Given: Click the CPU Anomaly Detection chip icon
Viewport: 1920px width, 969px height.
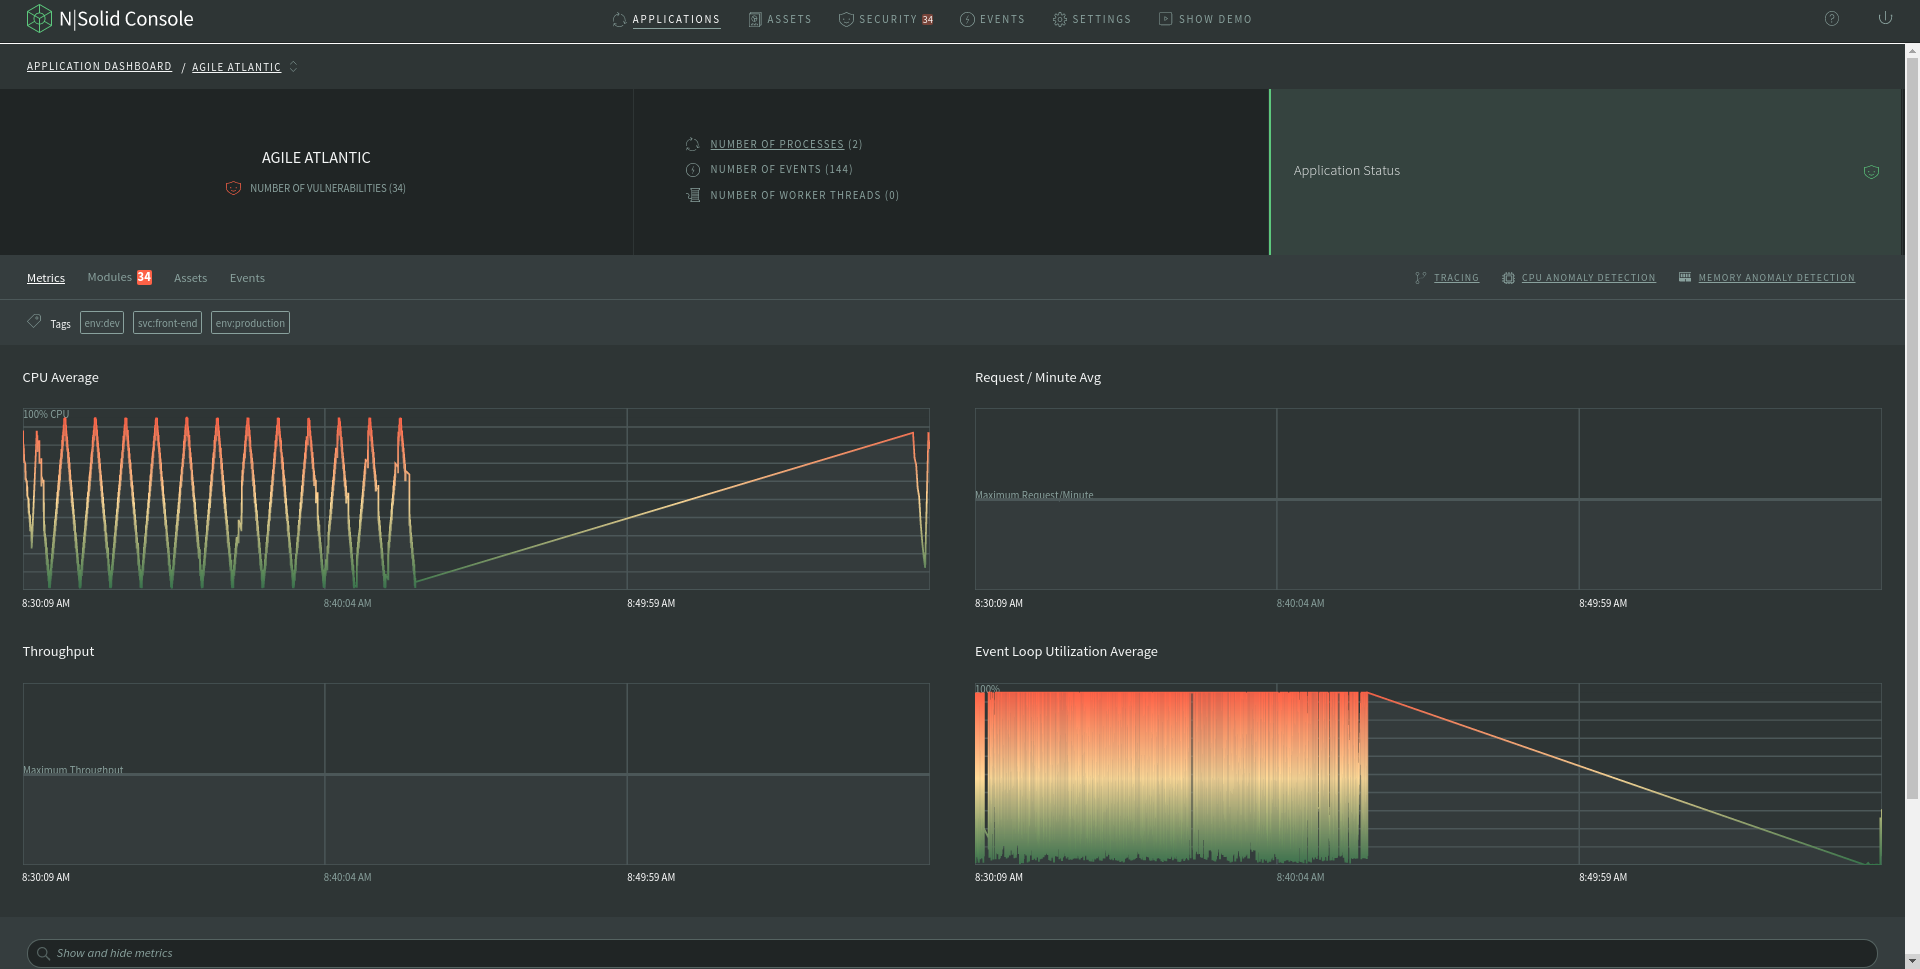Looking at the screenshot, I should pos(1508,278).
